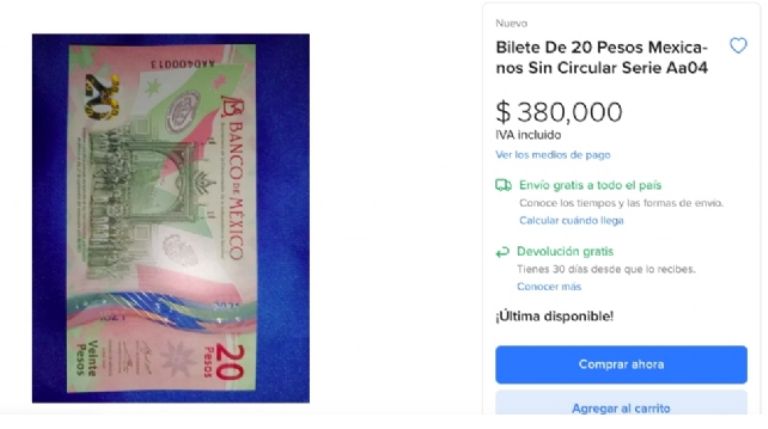This screenshot has width=768, height=429.
Task: Open "Ver los medios de pago" link
Action: click(553, 155)
